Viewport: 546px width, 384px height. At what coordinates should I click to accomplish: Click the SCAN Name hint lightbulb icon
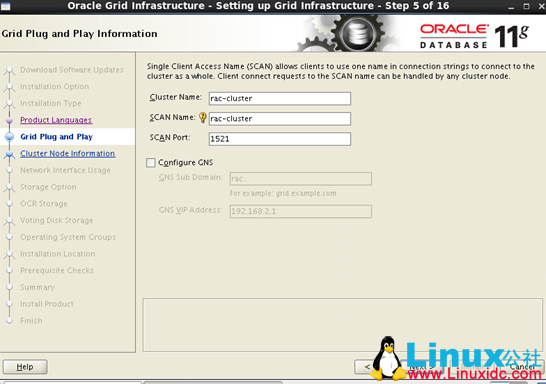tap(202, 118)
